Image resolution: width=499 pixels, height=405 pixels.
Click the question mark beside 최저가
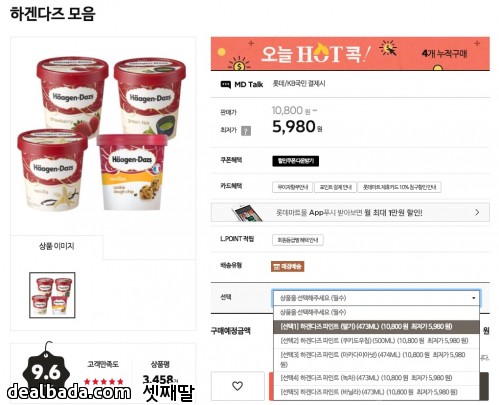[246, 131]
